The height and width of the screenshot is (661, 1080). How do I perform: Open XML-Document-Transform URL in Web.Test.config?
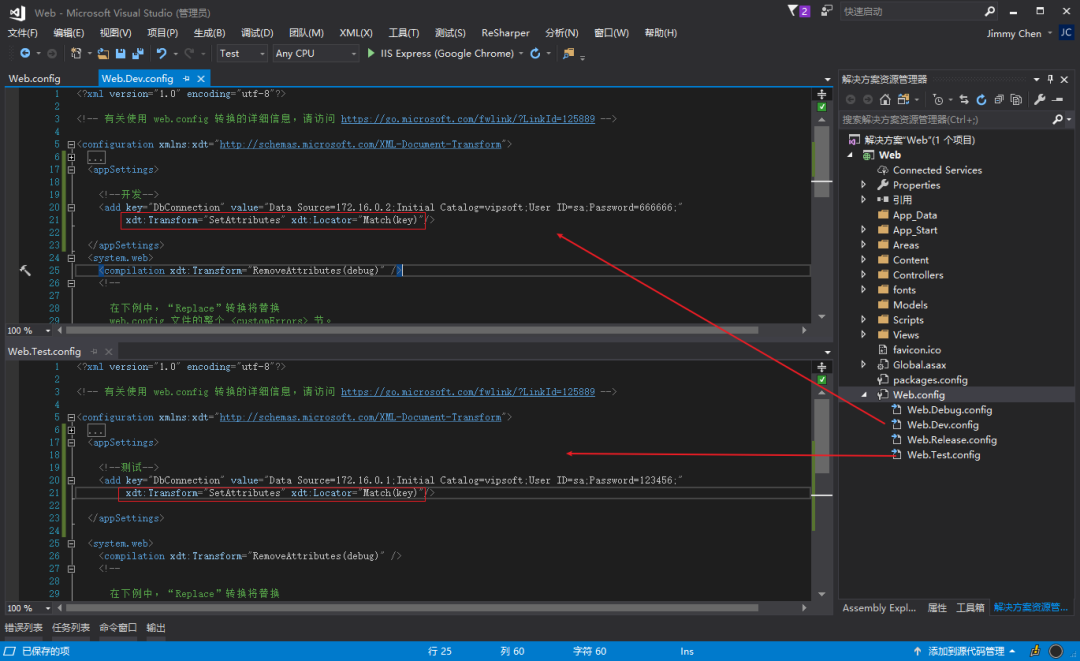click(360, 417)
